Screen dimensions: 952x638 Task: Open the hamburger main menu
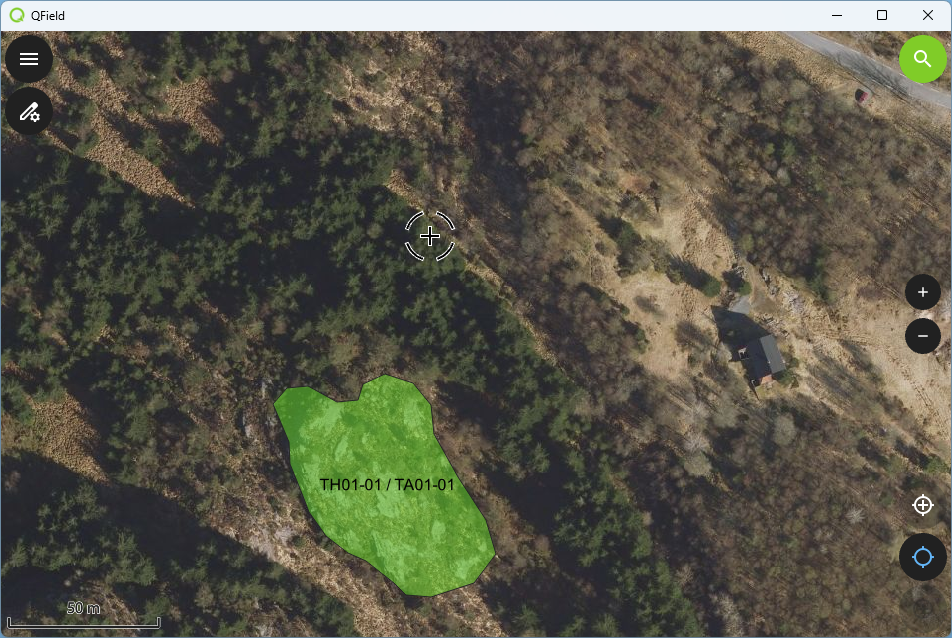29,59
